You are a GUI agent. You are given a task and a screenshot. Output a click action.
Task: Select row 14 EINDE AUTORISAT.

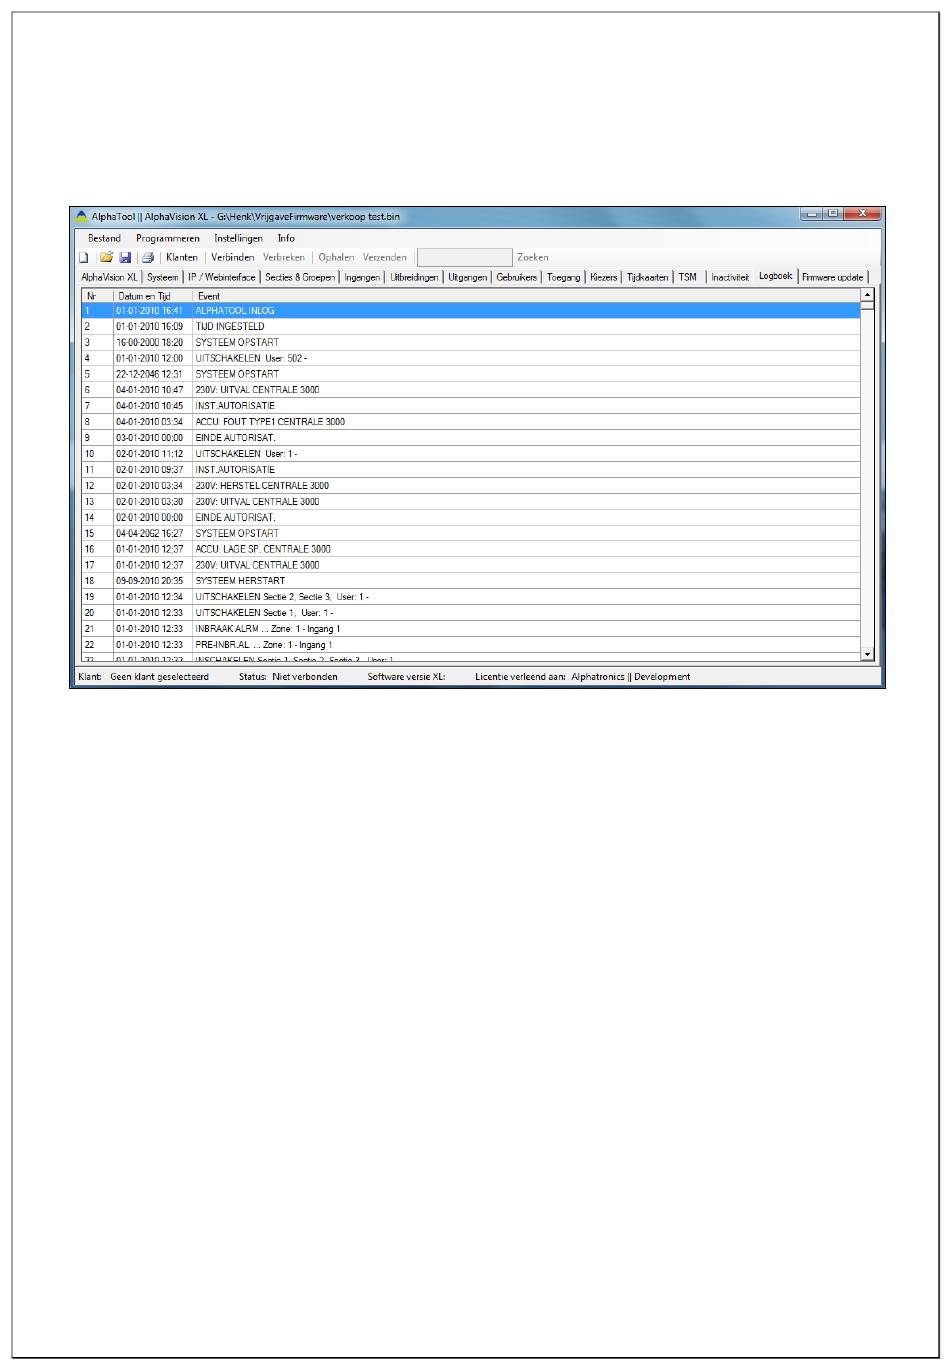click(471, 517)
